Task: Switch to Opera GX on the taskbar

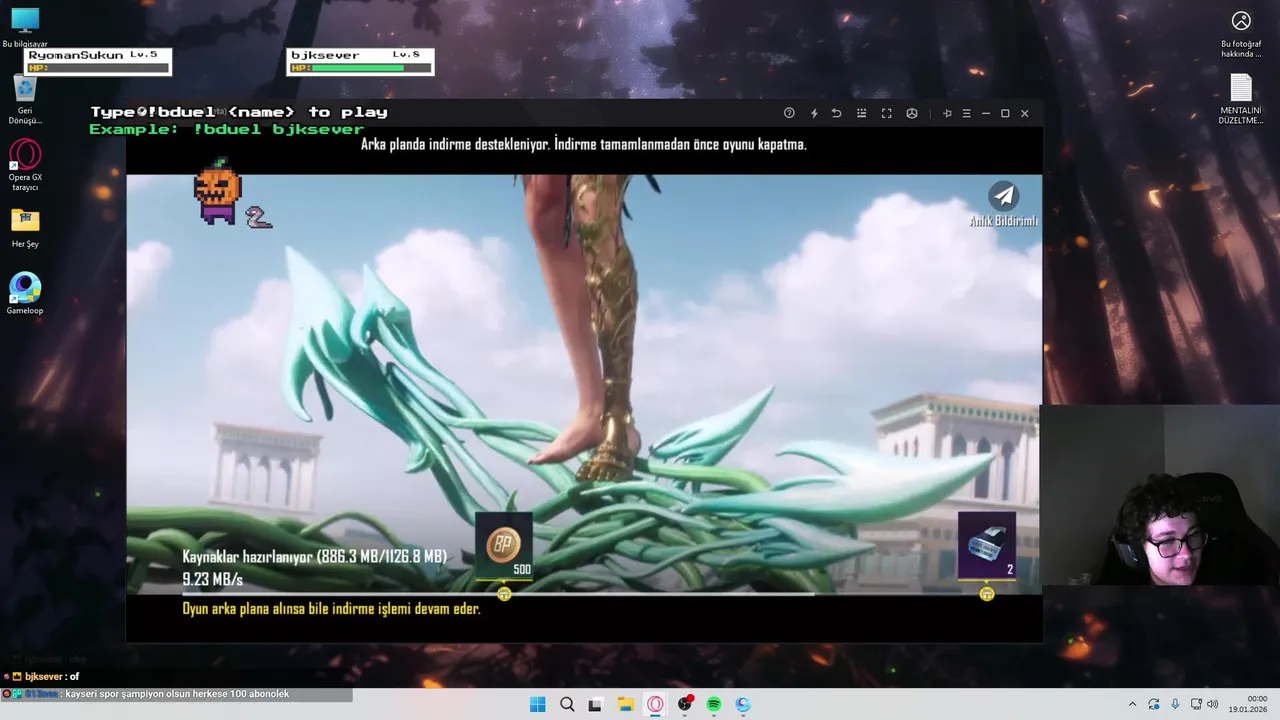Action: click(655, 704)
